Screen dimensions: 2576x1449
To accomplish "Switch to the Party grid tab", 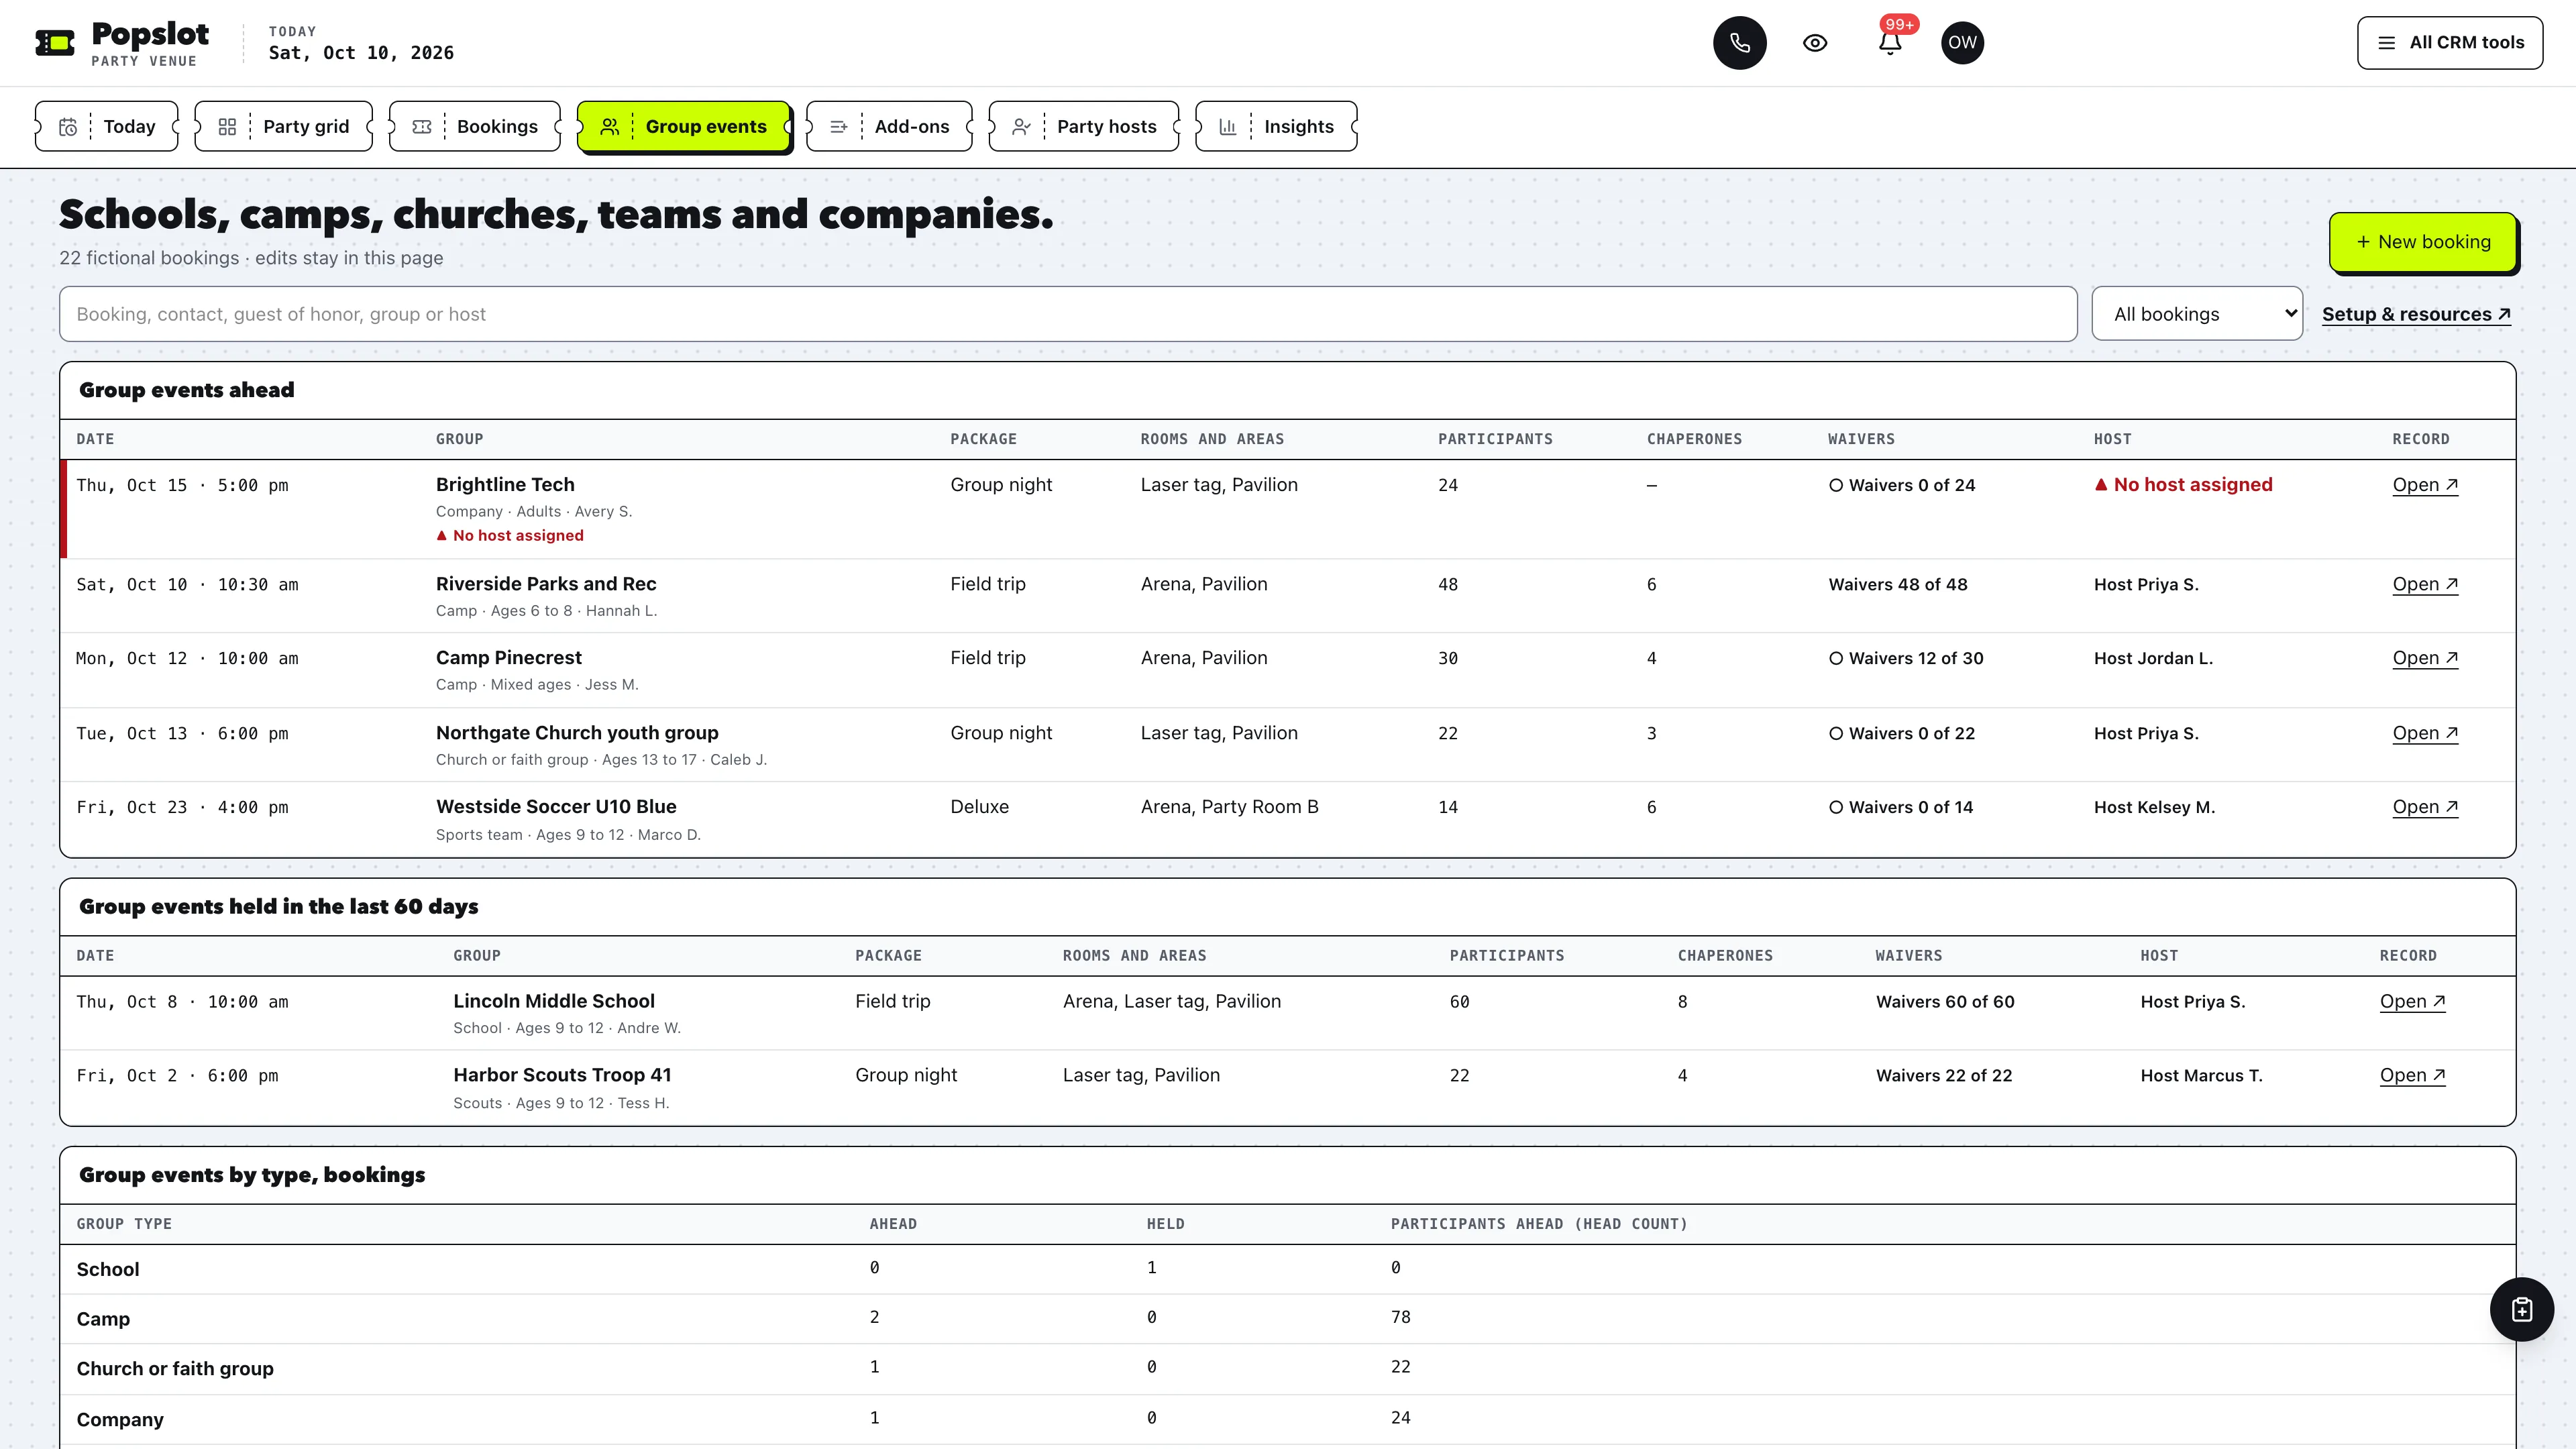I will pyautogui.click(x=284, y=126).
